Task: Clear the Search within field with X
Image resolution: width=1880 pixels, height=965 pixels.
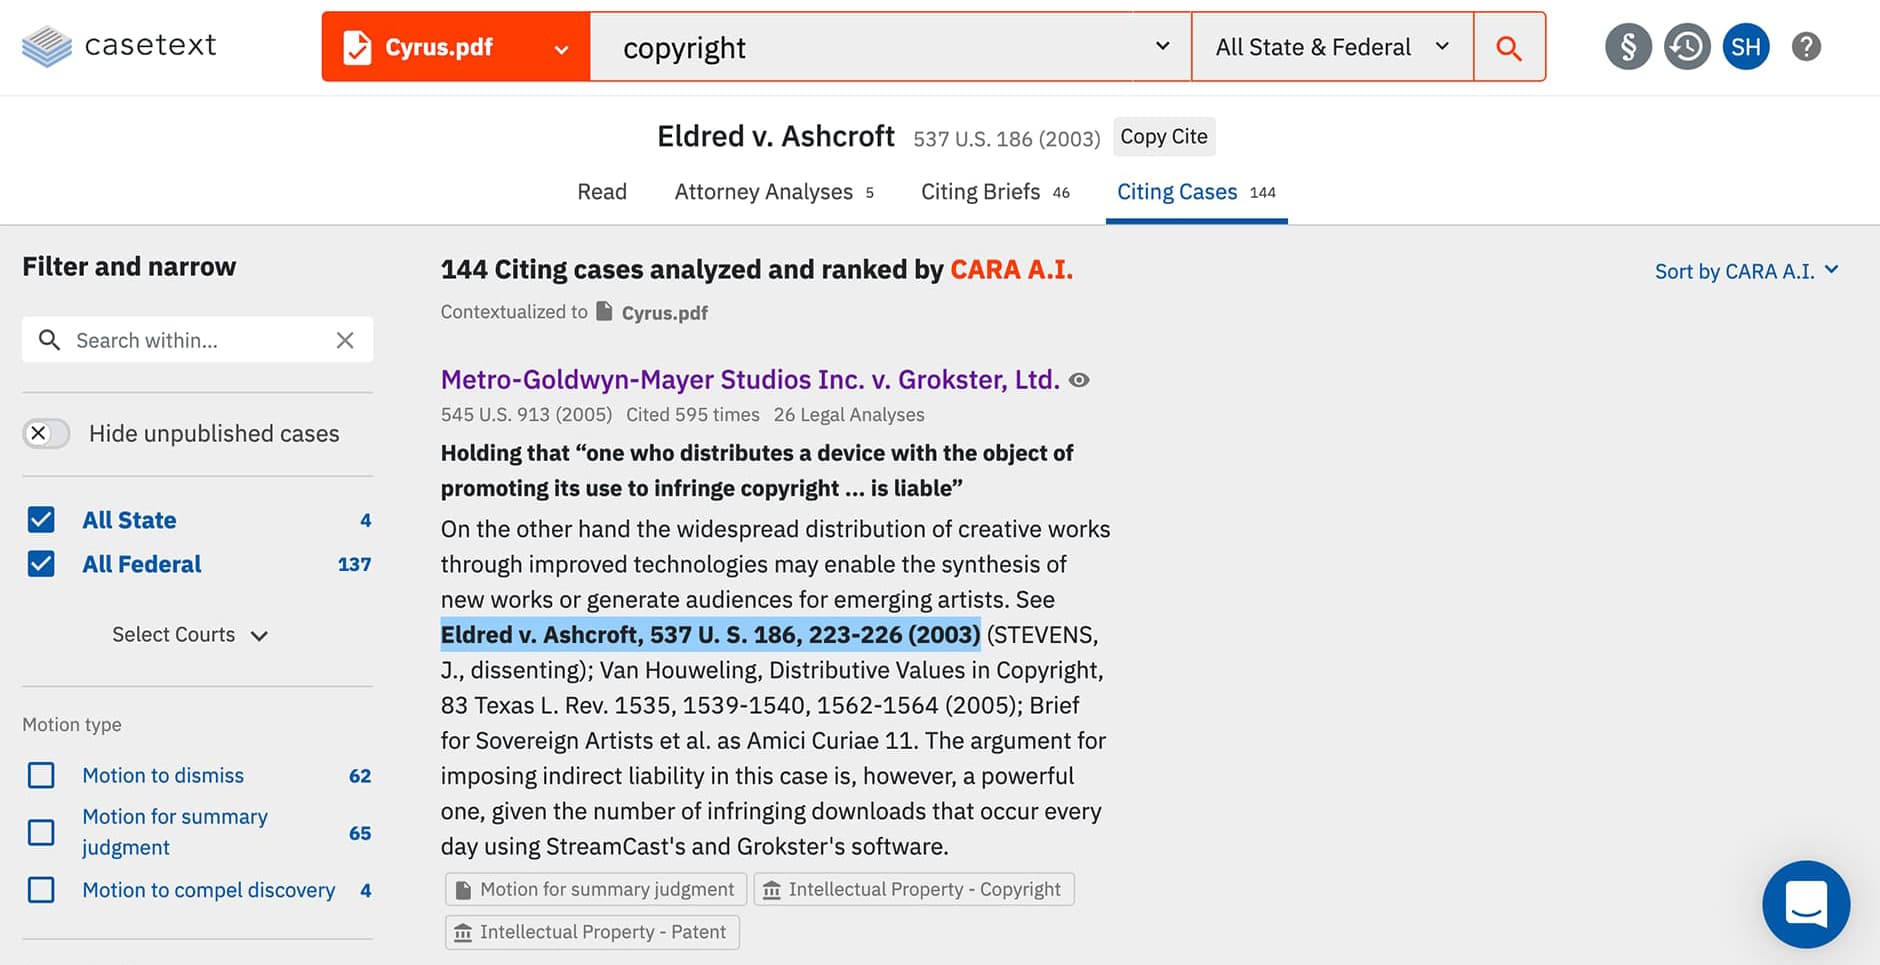Action: 345,340
